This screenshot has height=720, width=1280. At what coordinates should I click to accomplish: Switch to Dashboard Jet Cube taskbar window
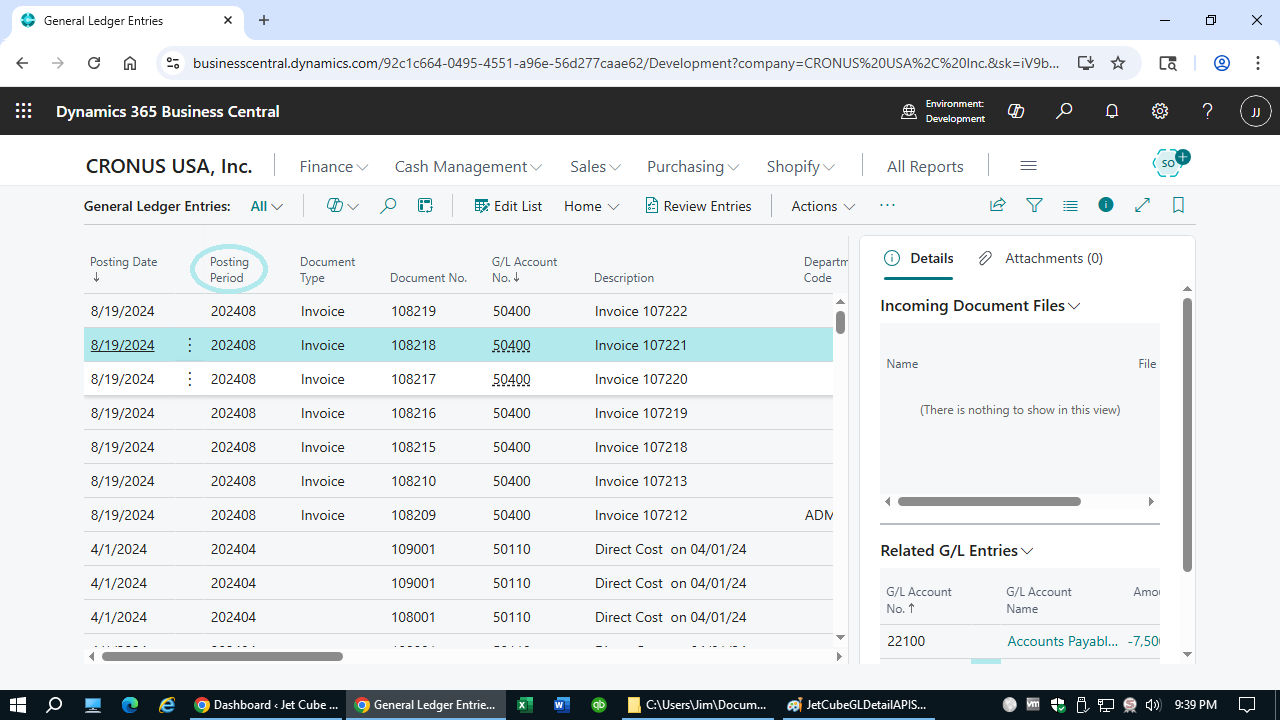(266, 705)
